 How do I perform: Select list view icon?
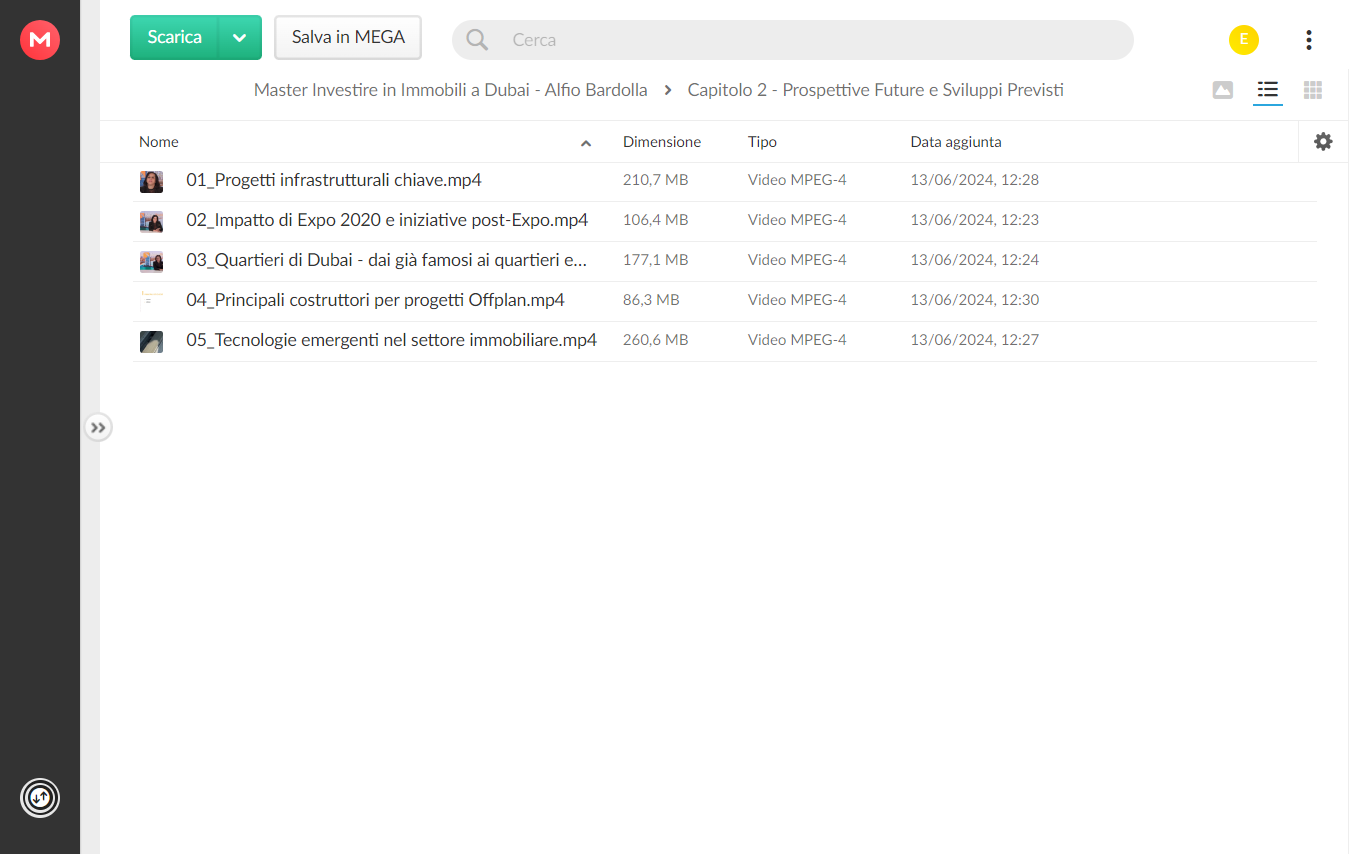1268,90
